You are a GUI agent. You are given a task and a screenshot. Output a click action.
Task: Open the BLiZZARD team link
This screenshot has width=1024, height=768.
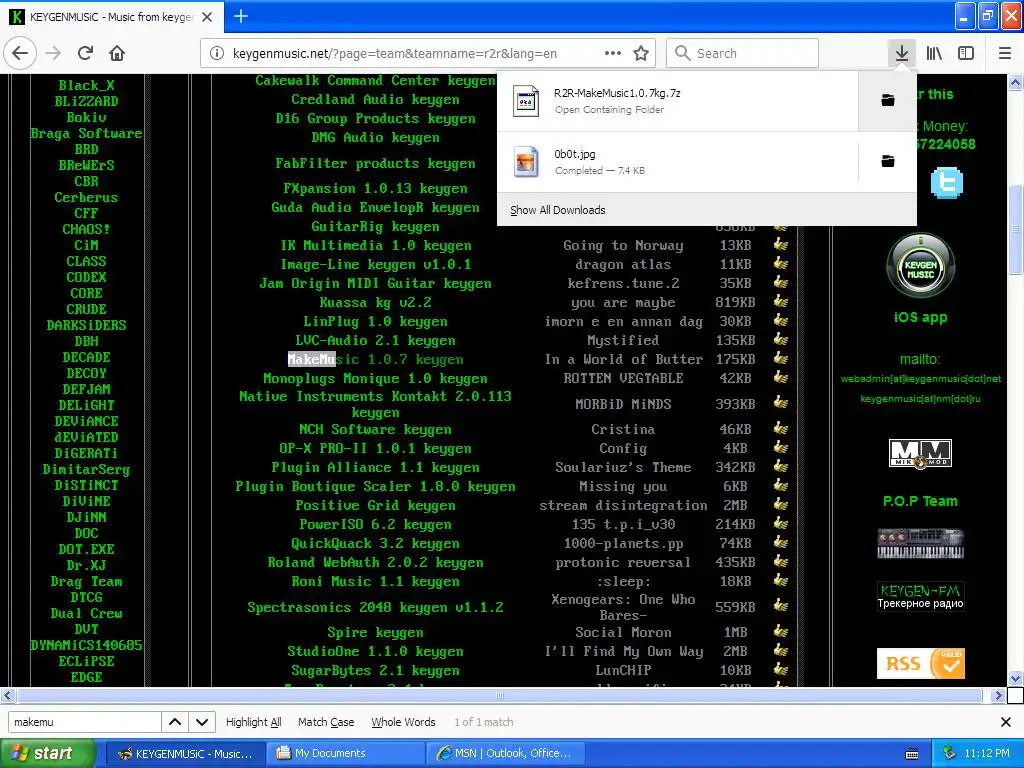click(x=86, y=101)
